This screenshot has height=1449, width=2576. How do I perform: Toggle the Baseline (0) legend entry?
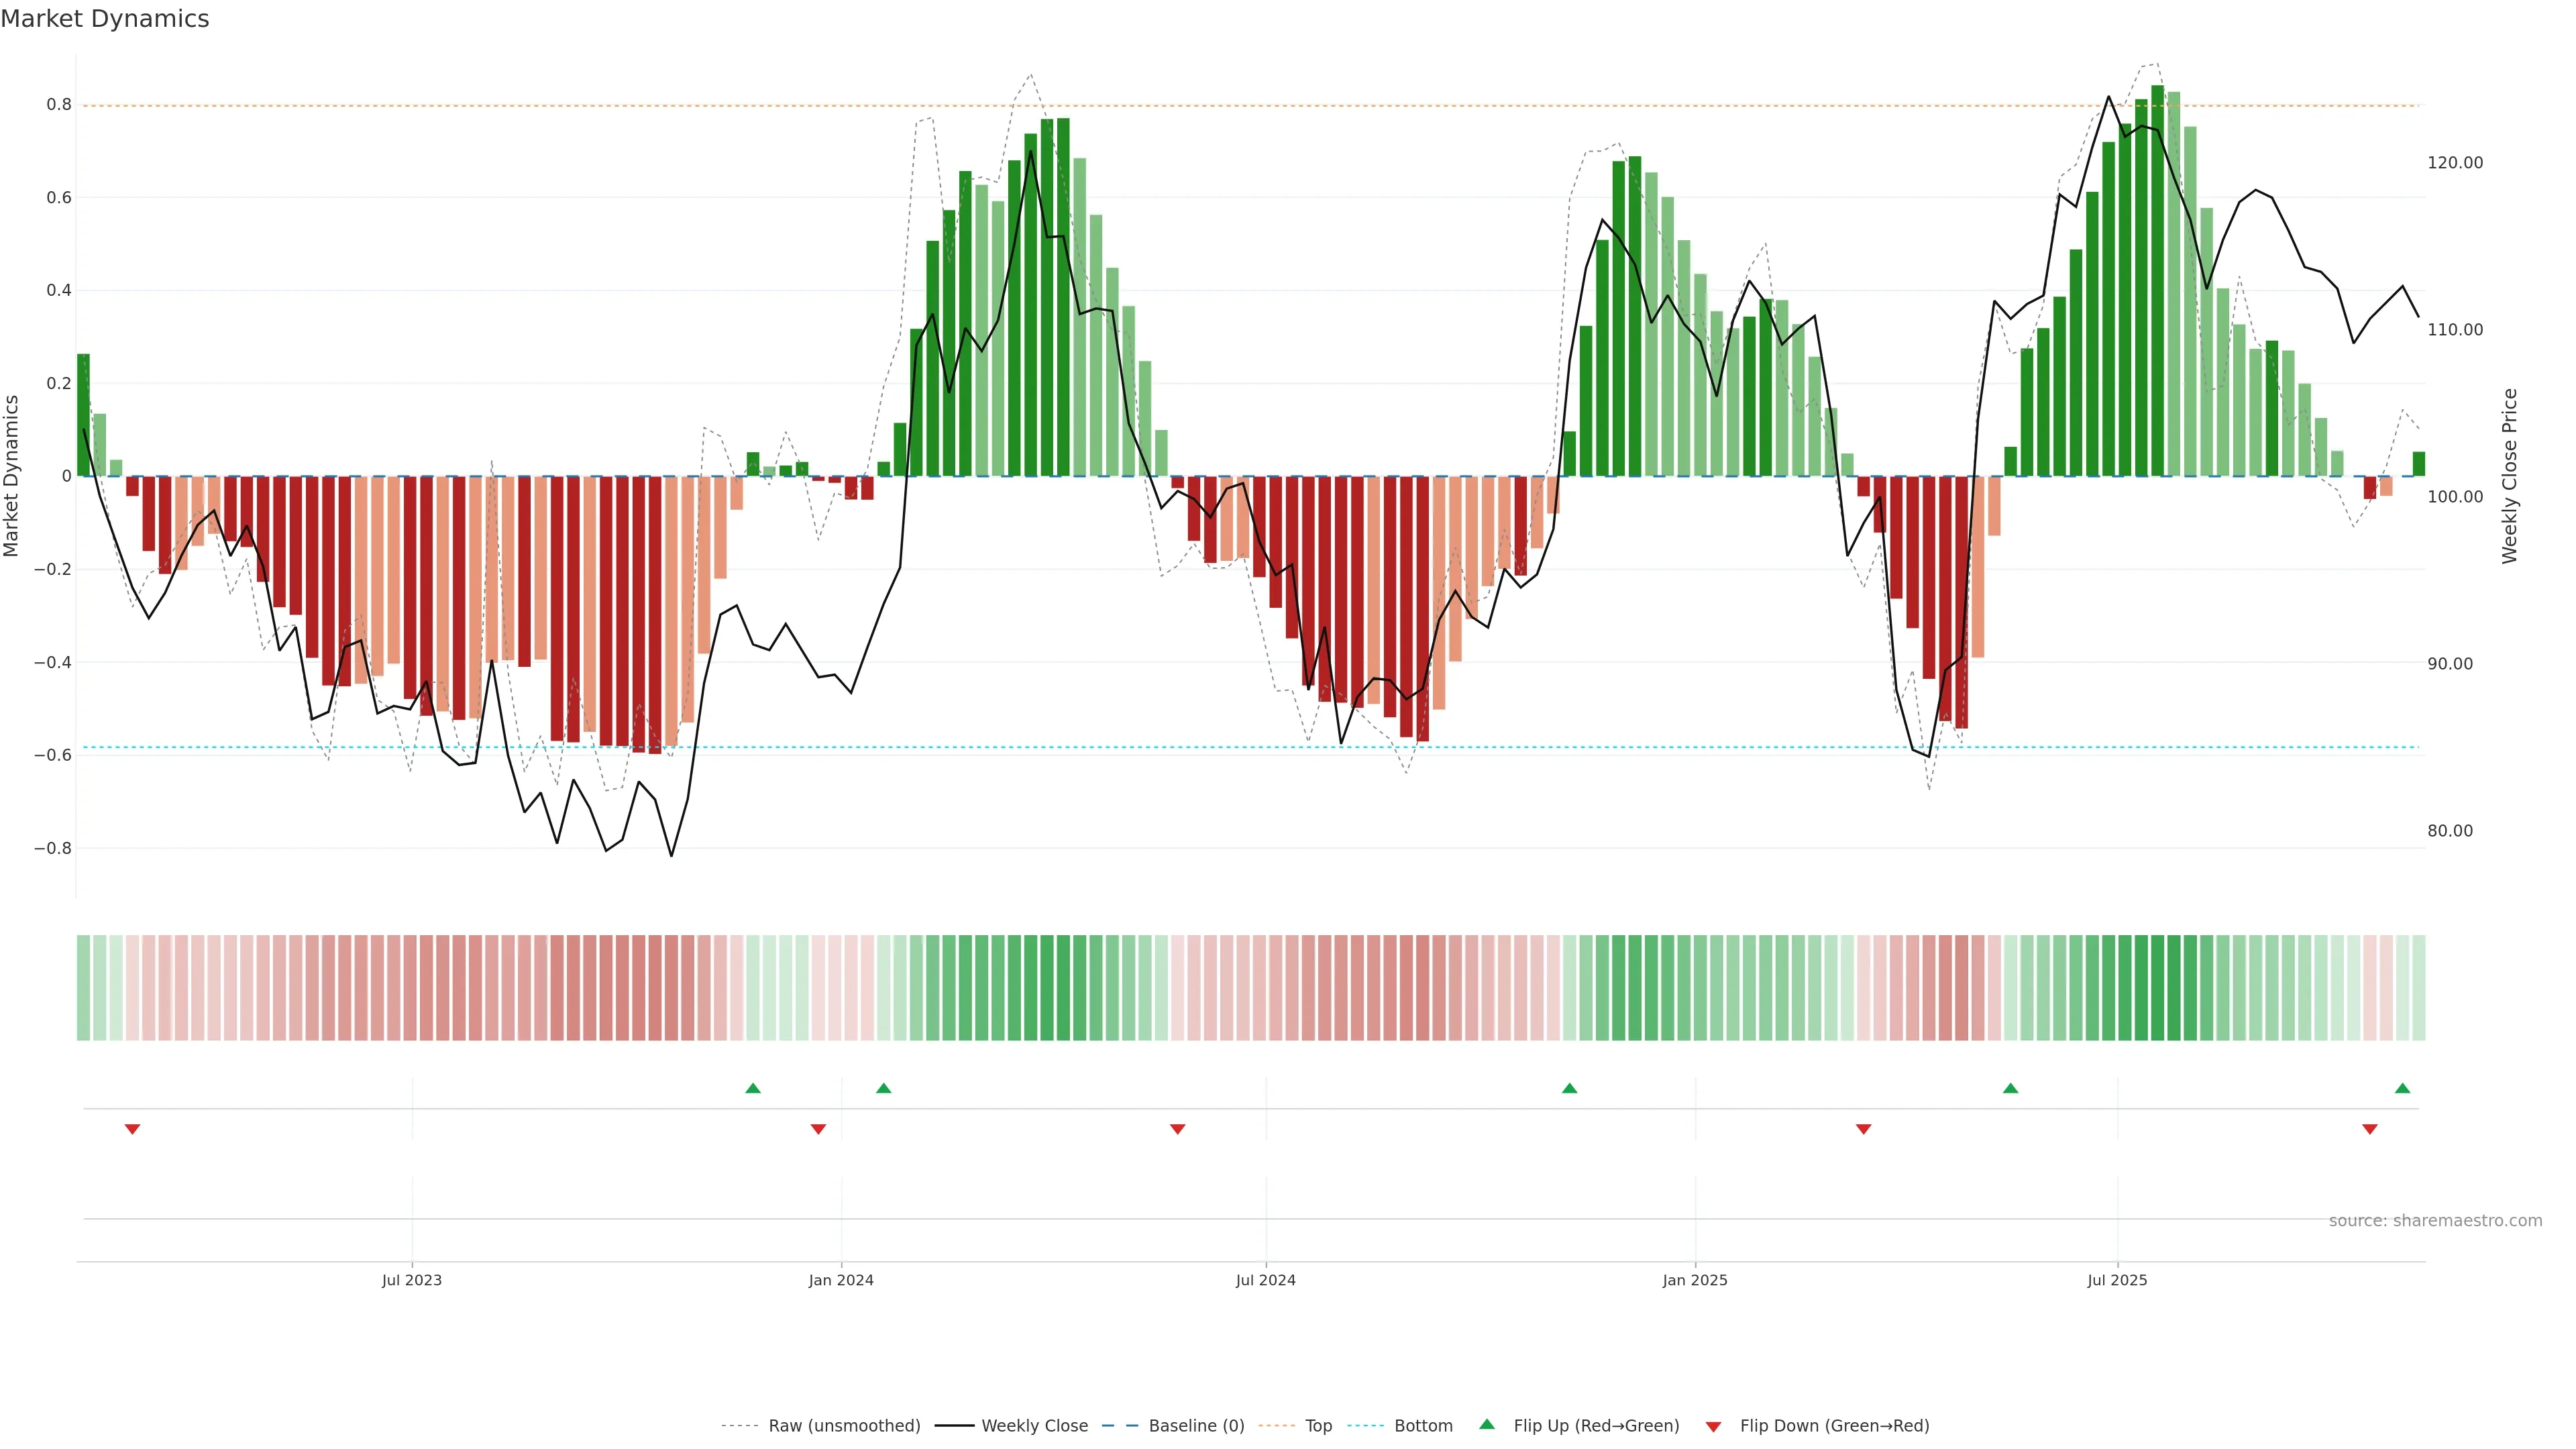pyautogui.click(x=1196, y=1426)
